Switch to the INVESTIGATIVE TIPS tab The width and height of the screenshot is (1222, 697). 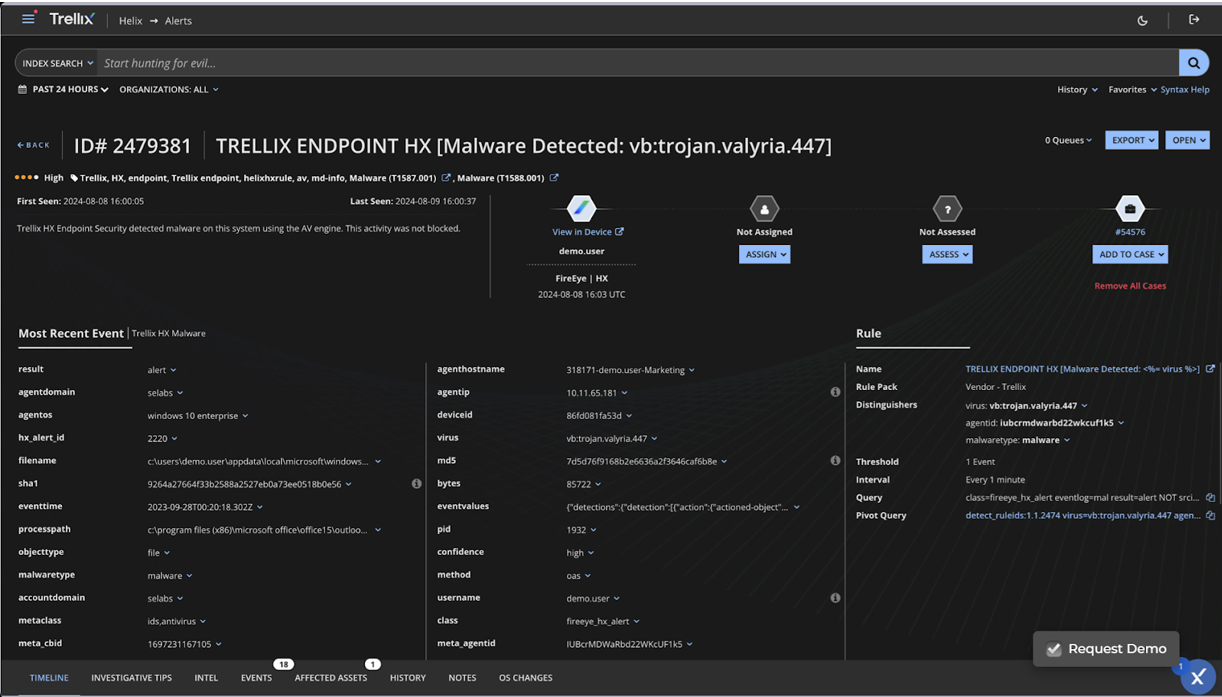[x=131, y=677]
